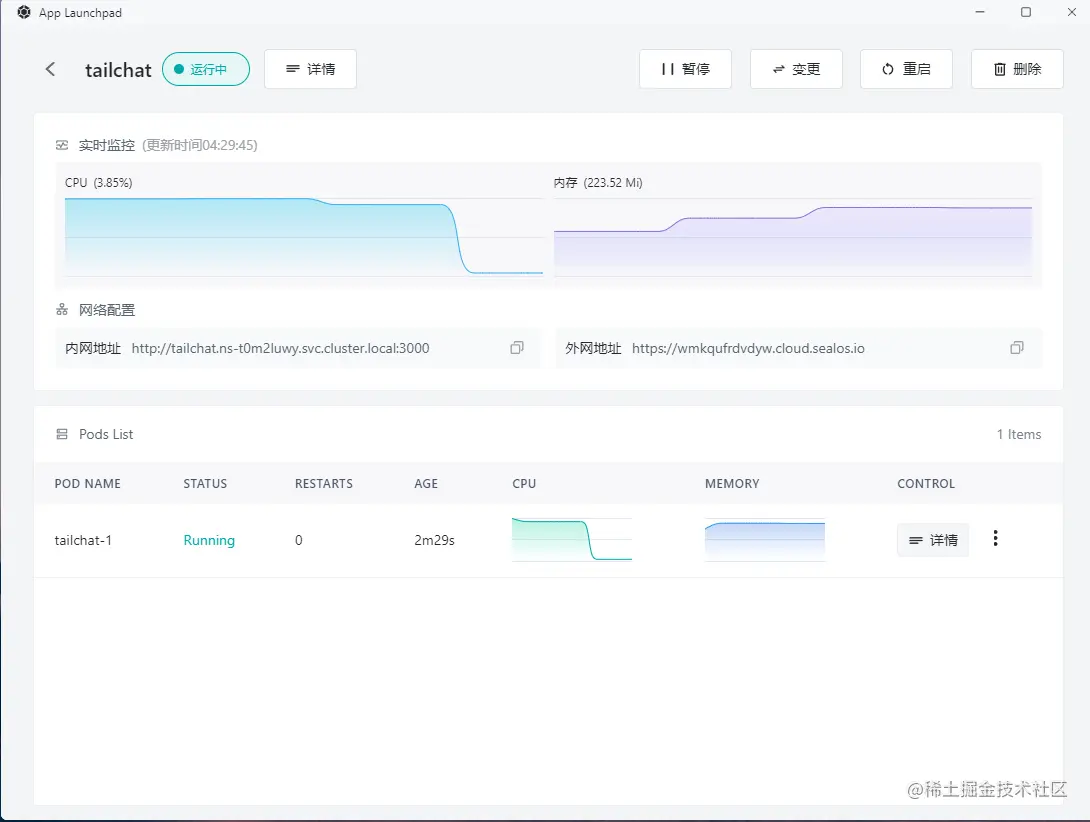
Task: Click the CPU (3.85%) label
Action: [99, 183]
